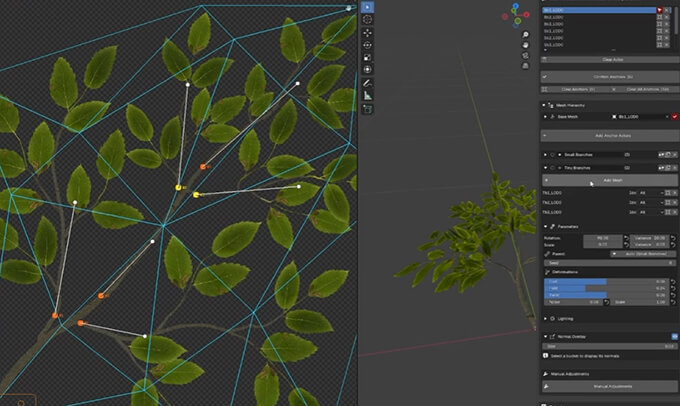This screenshot has height=406, width=680.
Task: Select the Measure tool
Action: click(367, 95)
